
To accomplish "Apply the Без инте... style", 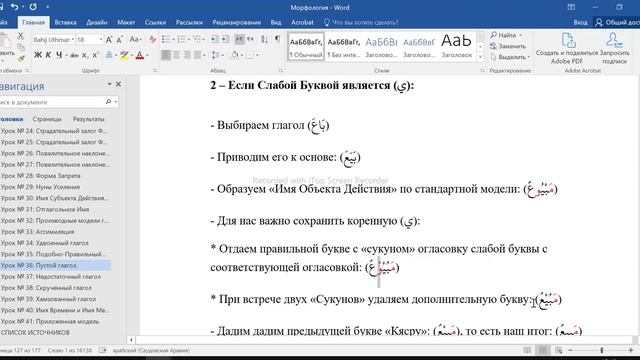I will 344,47.
